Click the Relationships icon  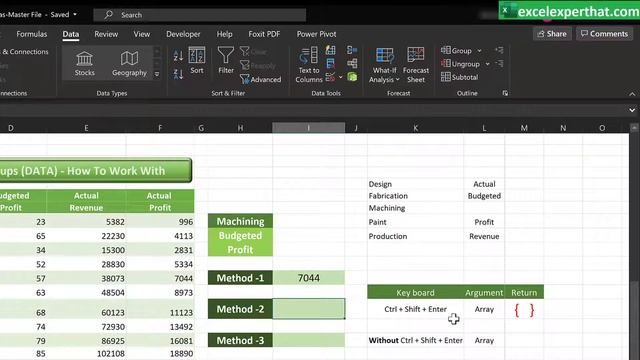tap(352, 63)
